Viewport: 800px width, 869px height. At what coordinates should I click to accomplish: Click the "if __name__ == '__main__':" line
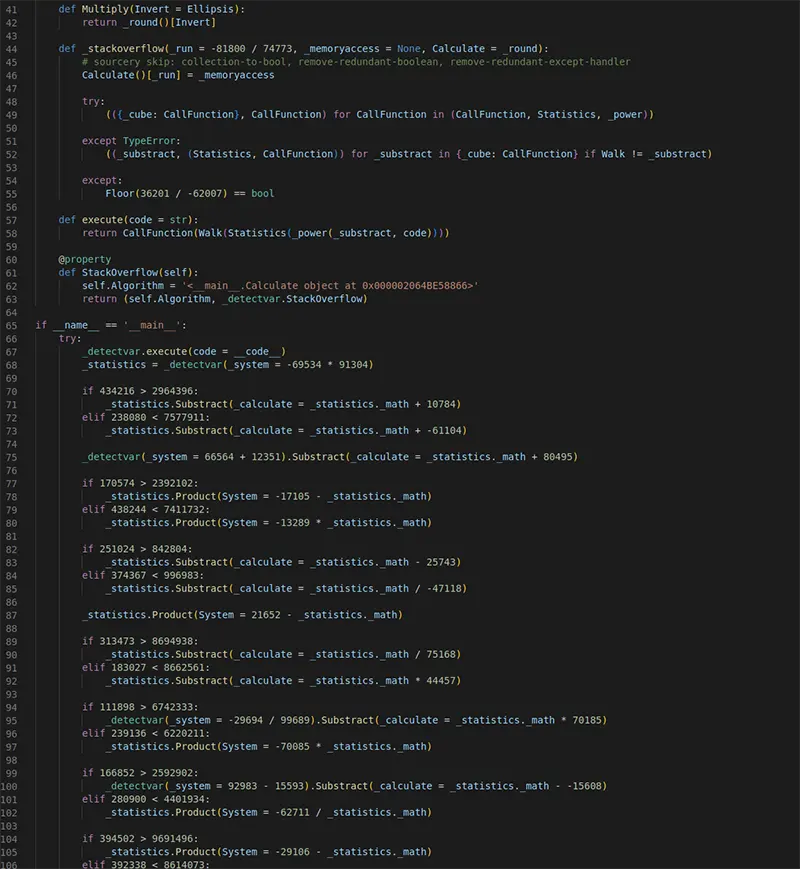[111, 325]
